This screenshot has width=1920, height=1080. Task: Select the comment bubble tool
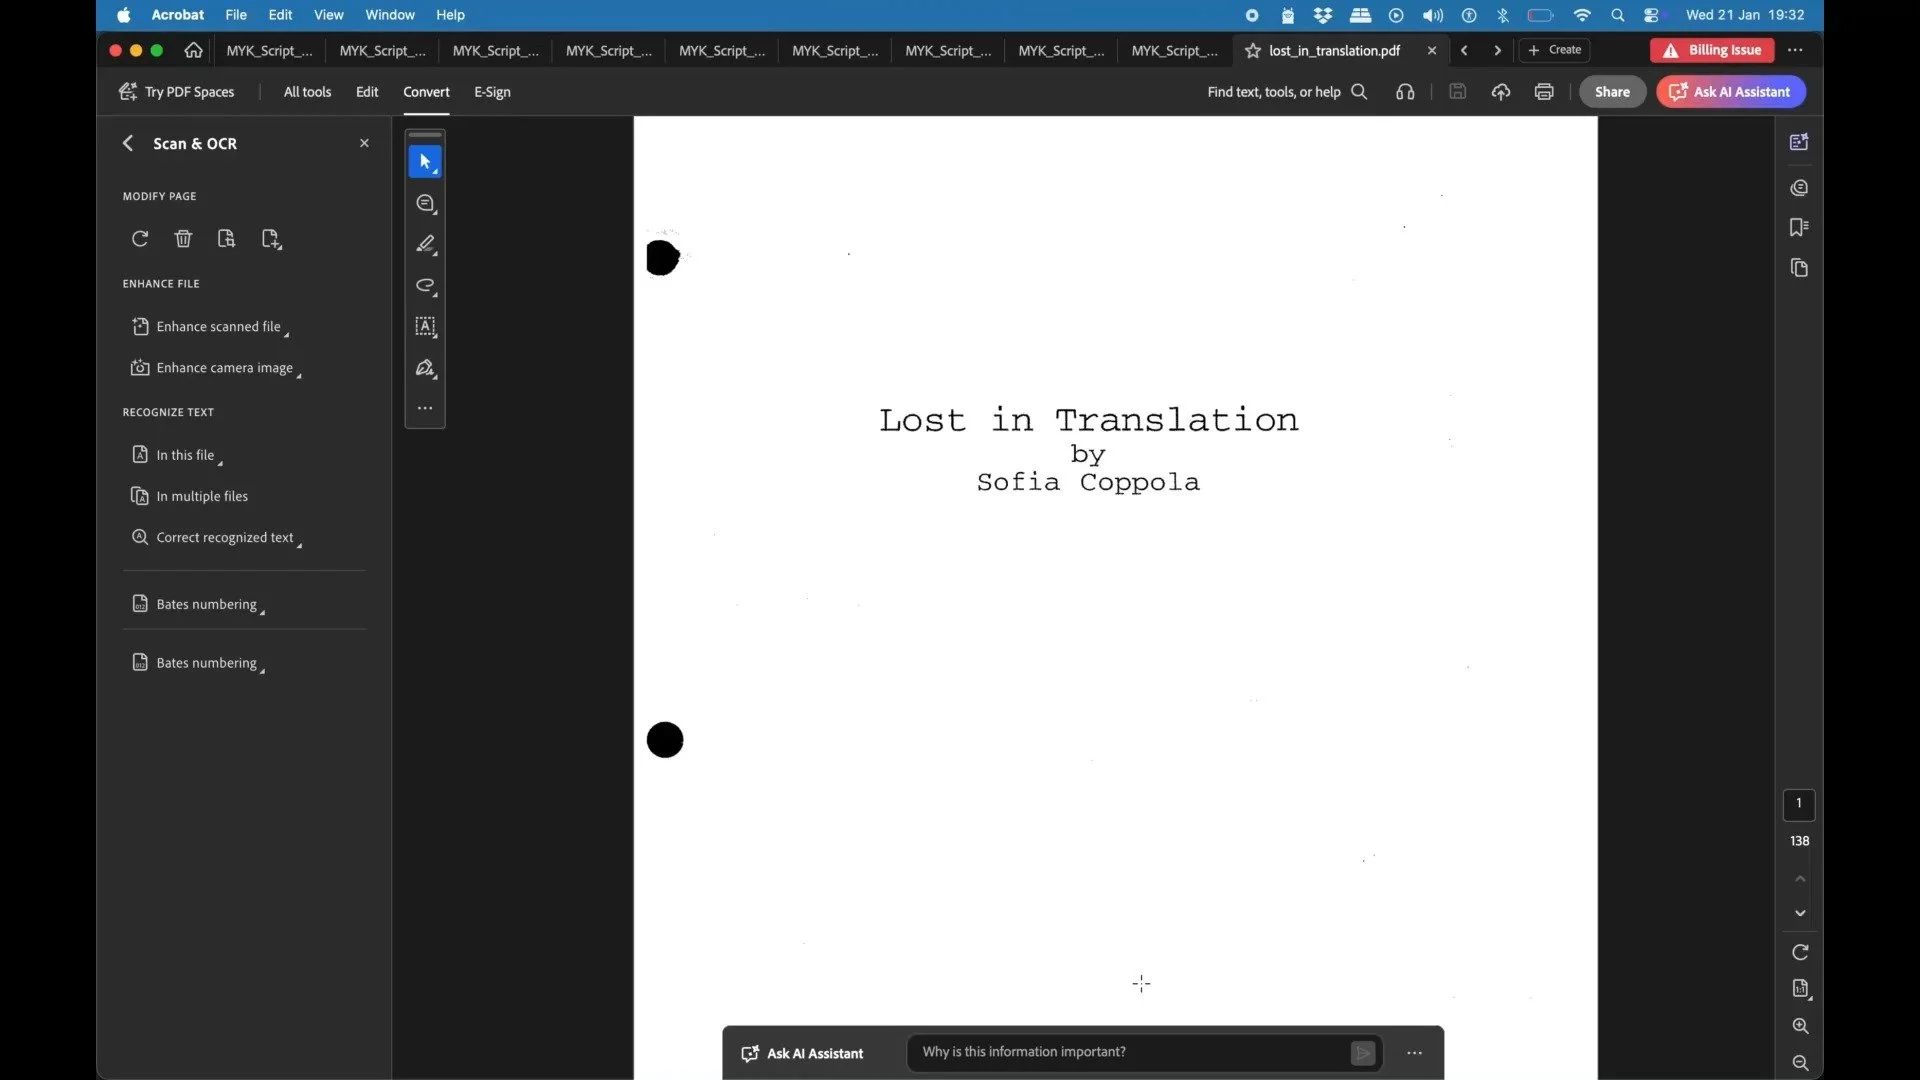(x=425, y=203)
